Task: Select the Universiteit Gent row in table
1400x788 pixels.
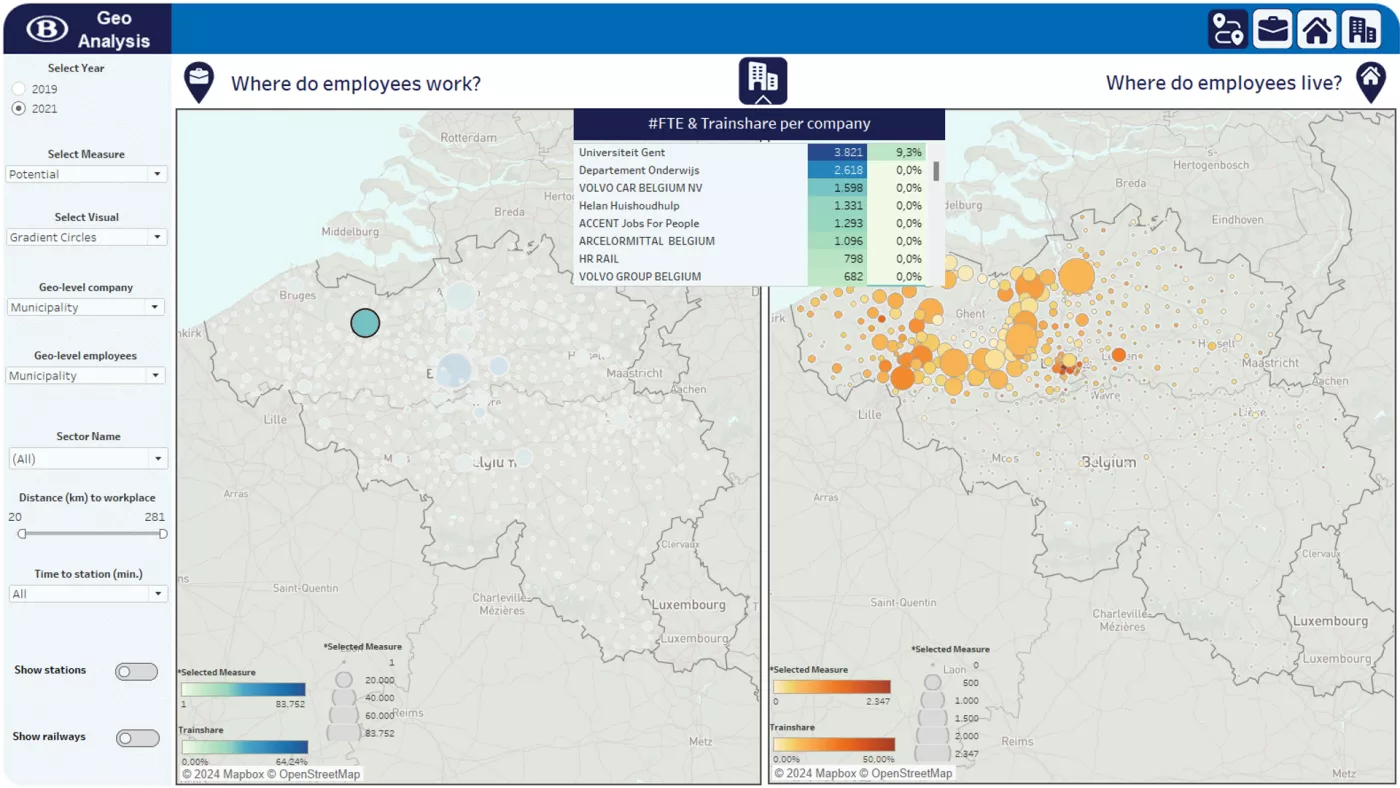Action: tap(690, 153)
